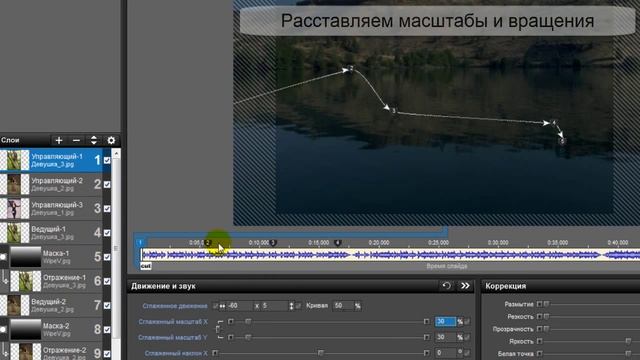Click the наклон X degree value field
This screenshot has height=360, width=640.
pyautogui.click(x=445, y=353)
